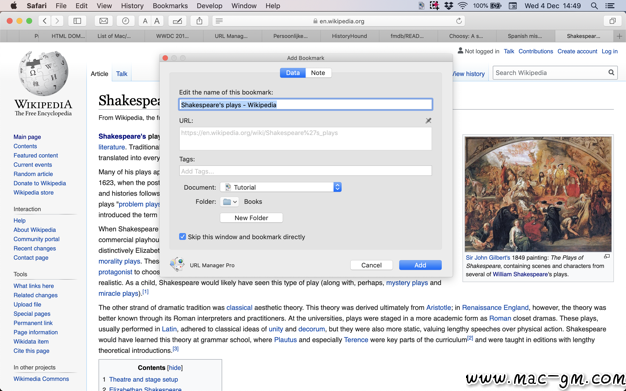Viewport: 626px width, 391px height.
Task: Follow the Create account link
Action: (x=577, y=51)
